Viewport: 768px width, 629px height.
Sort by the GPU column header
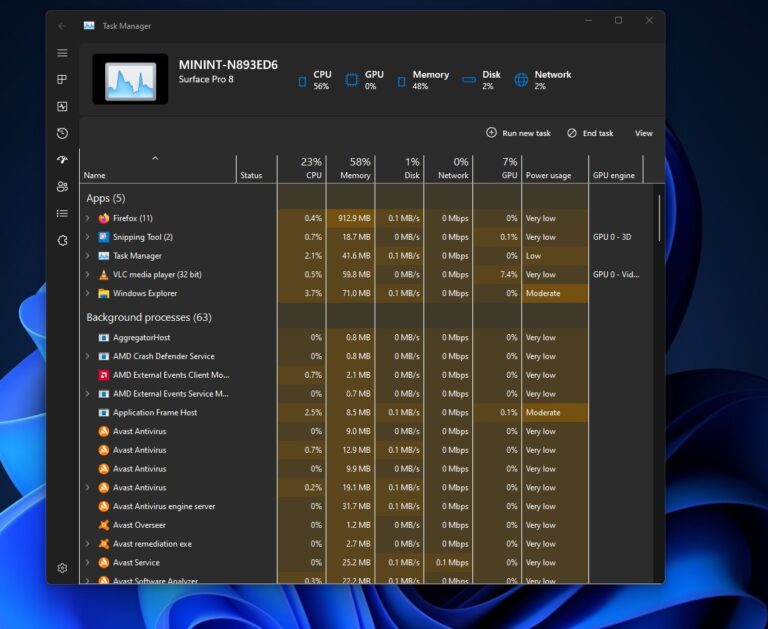coord(498,169)
